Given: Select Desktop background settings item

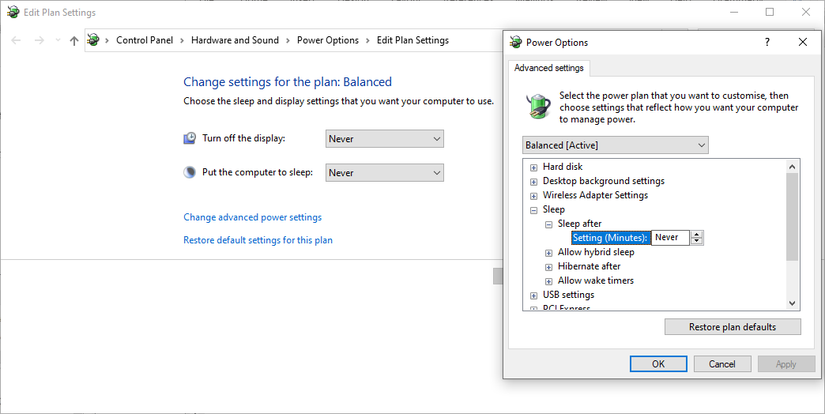Looking at the screenshot, I should (x=603, y=181).
